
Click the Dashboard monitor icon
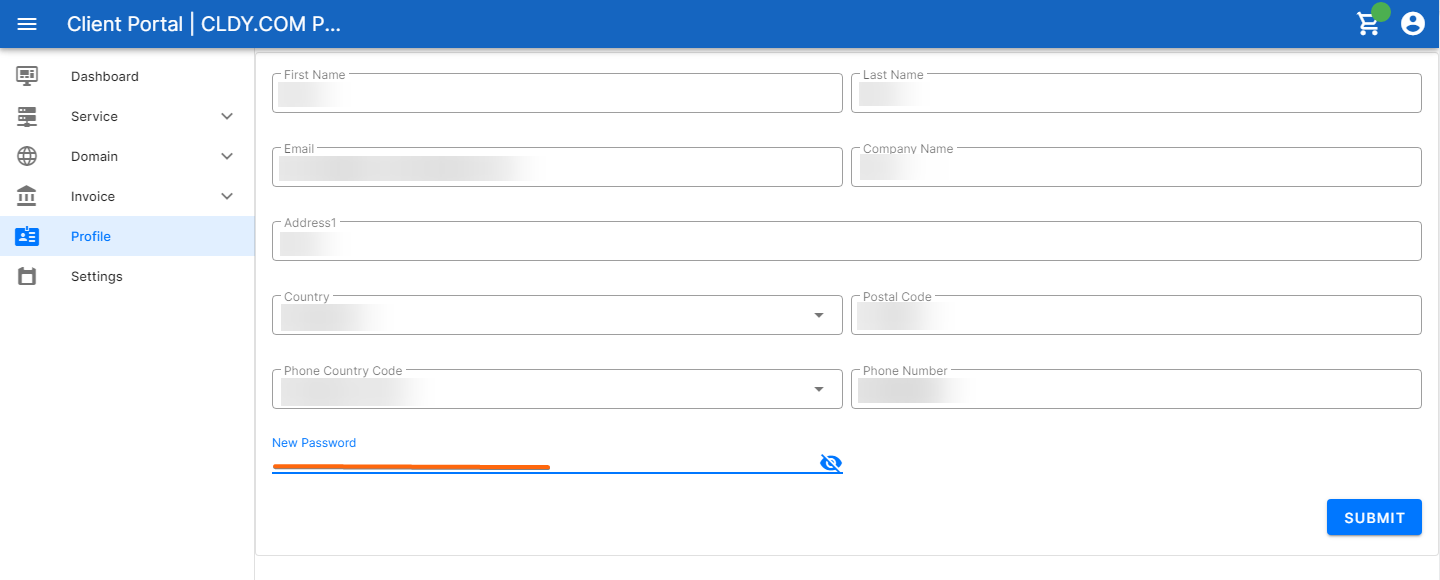point(27,76)
